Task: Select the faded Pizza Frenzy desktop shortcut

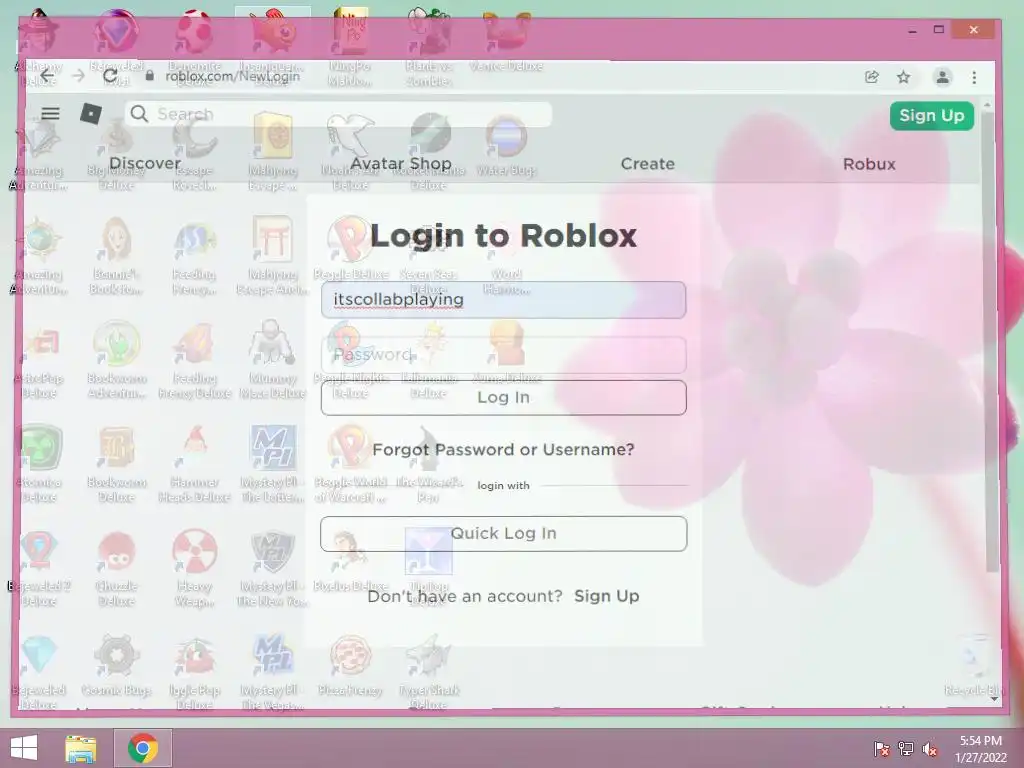Action: 350,665
